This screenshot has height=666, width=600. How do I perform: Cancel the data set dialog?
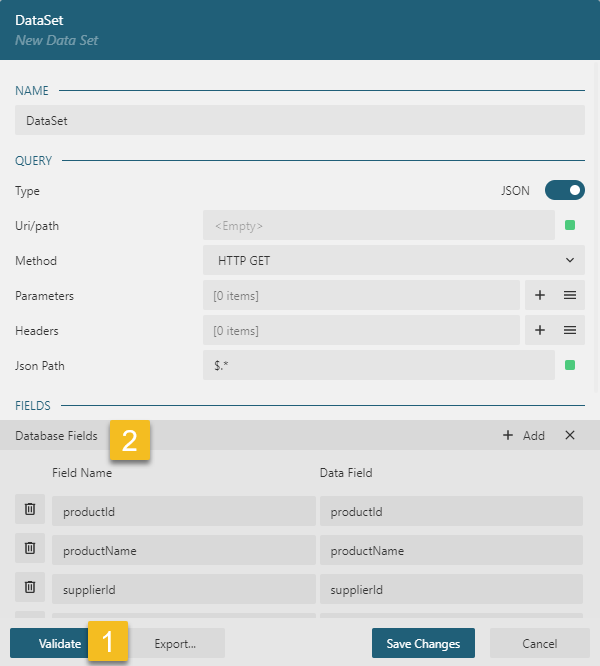pos(539,643)
